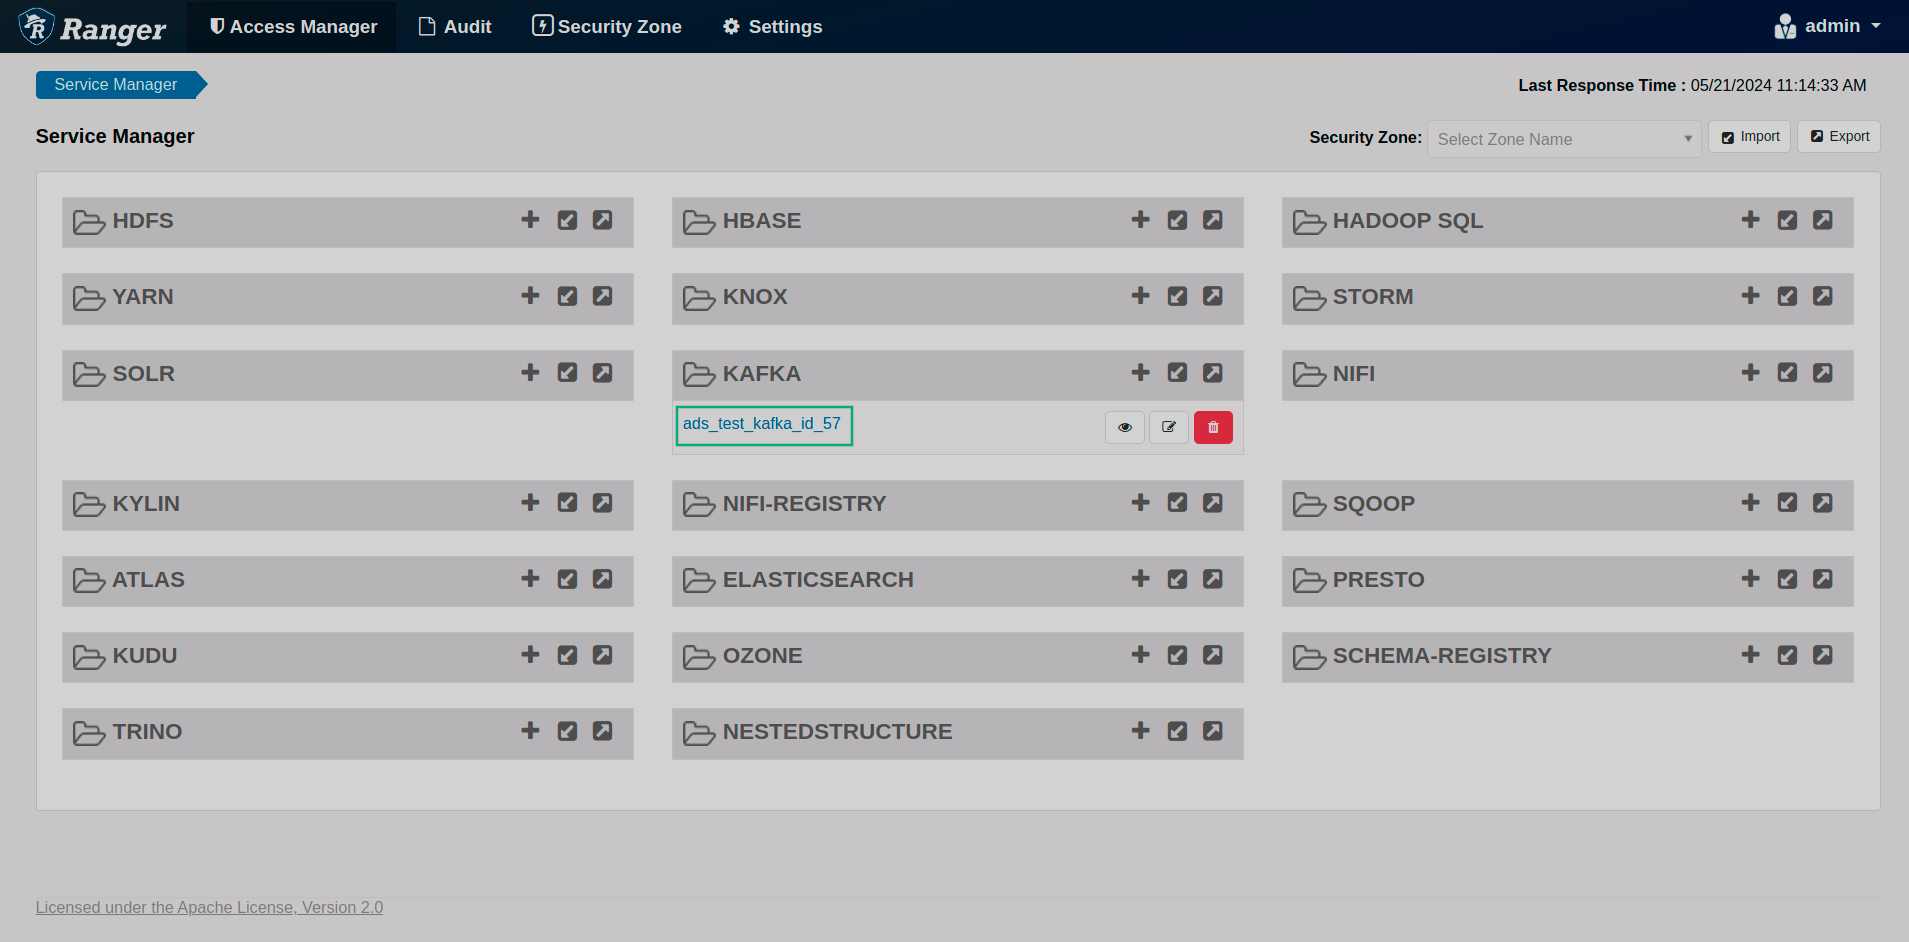Add a new STORM service
Viewport: 1909px width, 942px height.
coord(1750,296)
